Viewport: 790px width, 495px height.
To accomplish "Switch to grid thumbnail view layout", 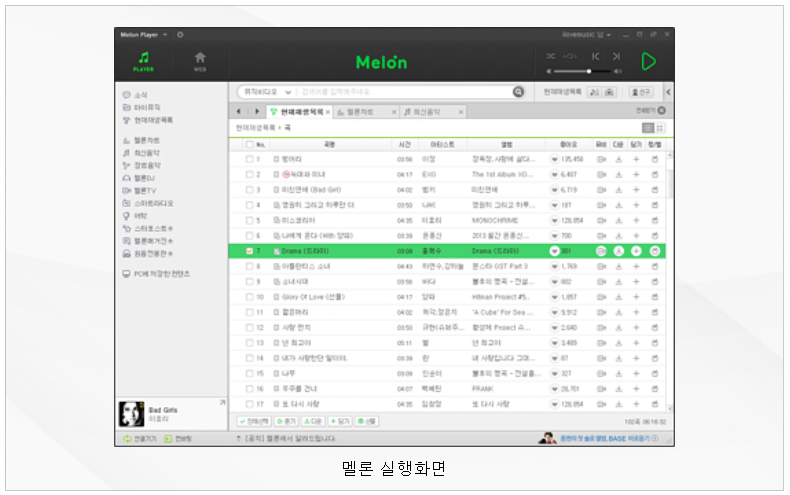I will (660, 128).
